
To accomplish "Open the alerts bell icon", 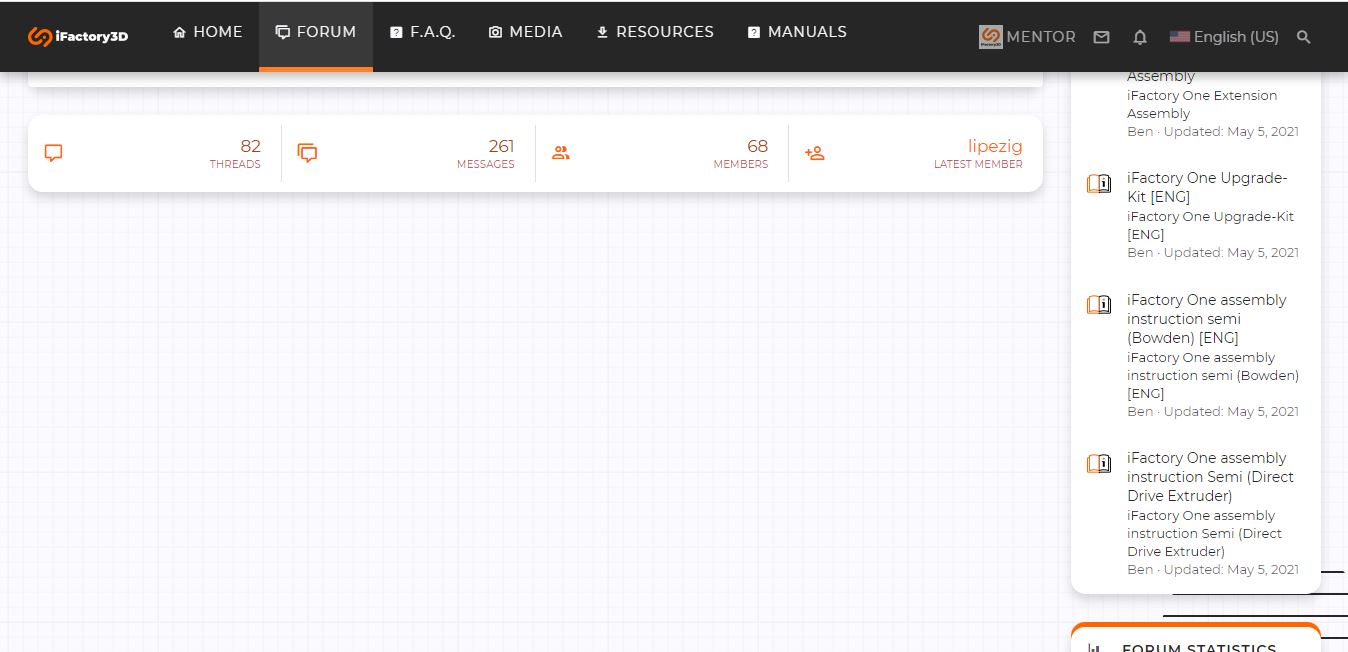I will (x=1139, y=37).
